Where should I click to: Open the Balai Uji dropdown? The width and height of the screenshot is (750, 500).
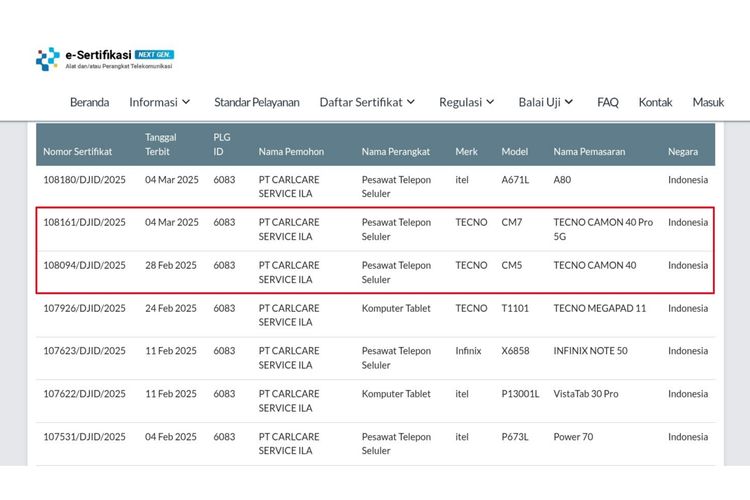[546, 102]
